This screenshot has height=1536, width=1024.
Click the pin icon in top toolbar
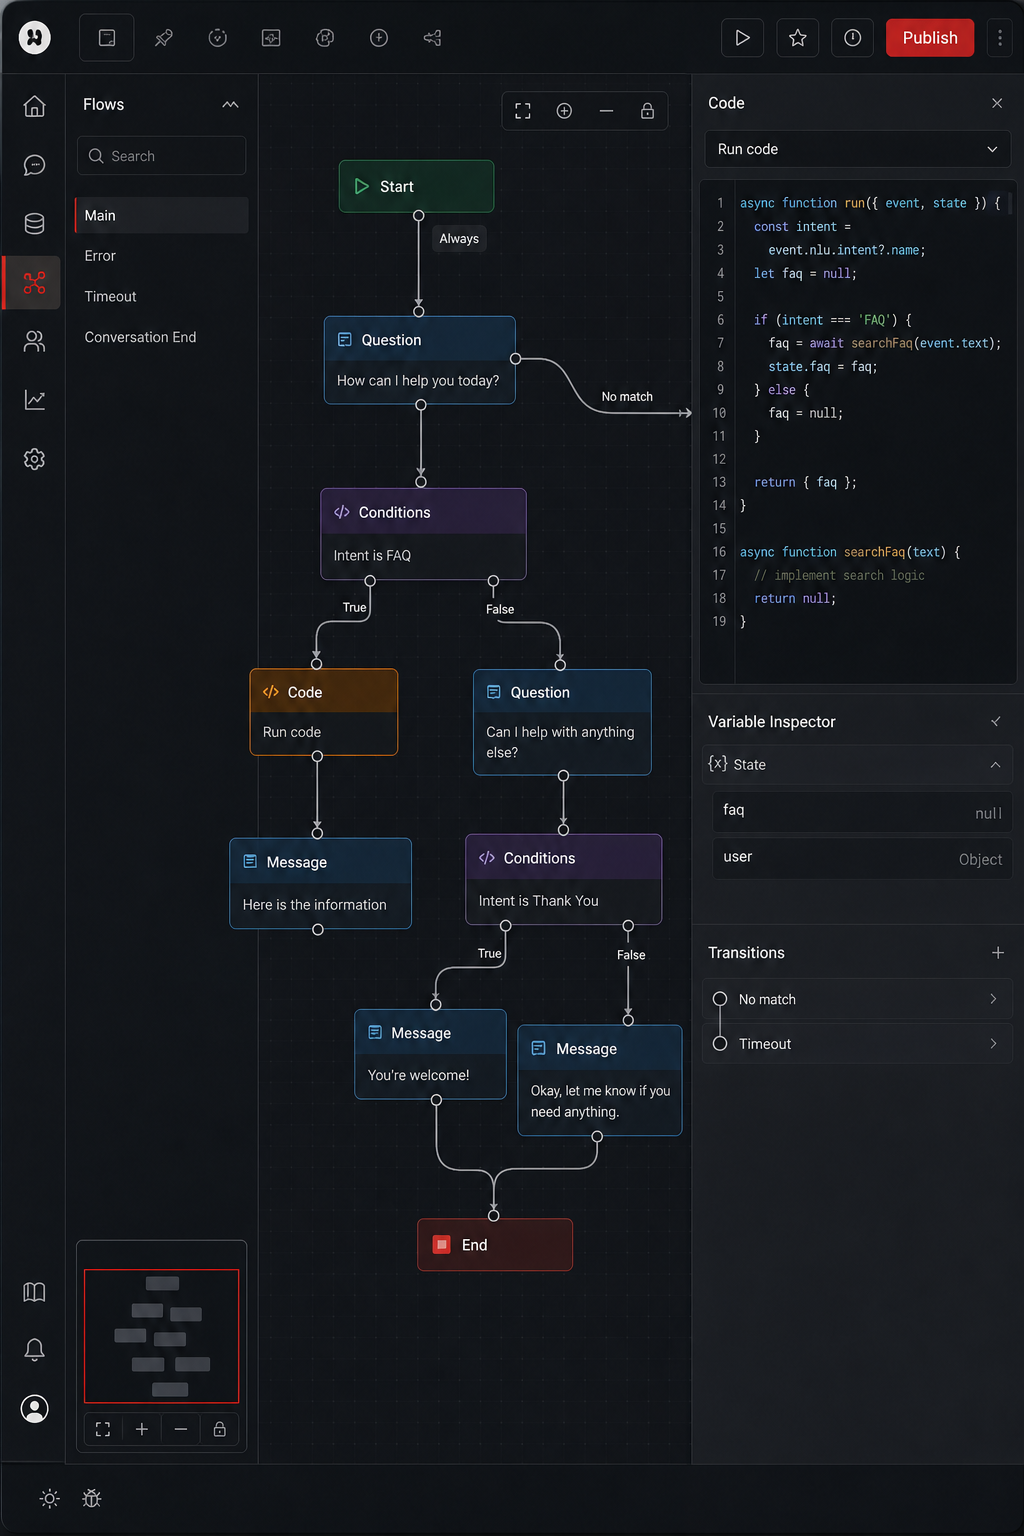(x=164, y=38)
